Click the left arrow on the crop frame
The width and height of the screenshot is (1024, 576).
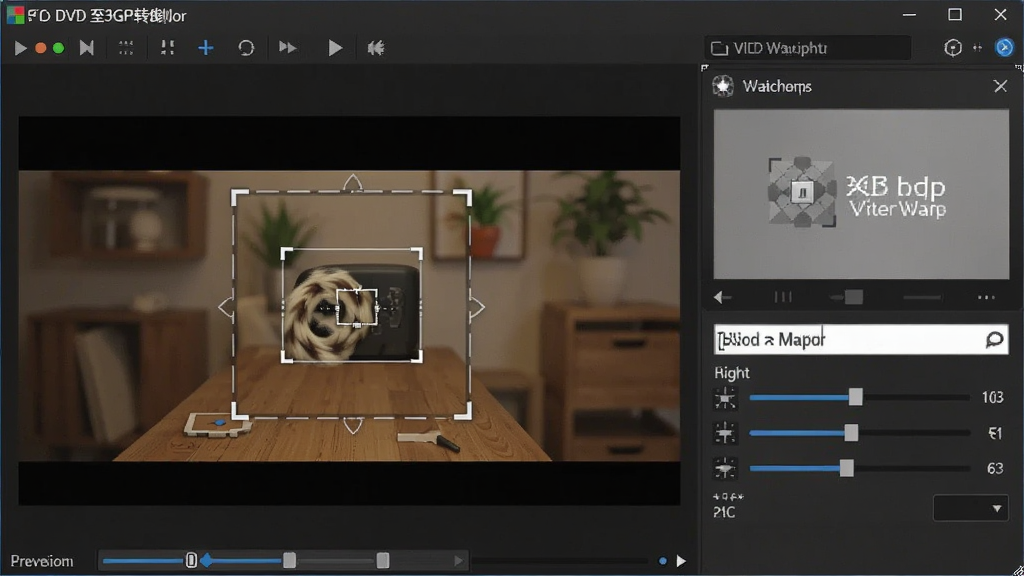(226, 307)
